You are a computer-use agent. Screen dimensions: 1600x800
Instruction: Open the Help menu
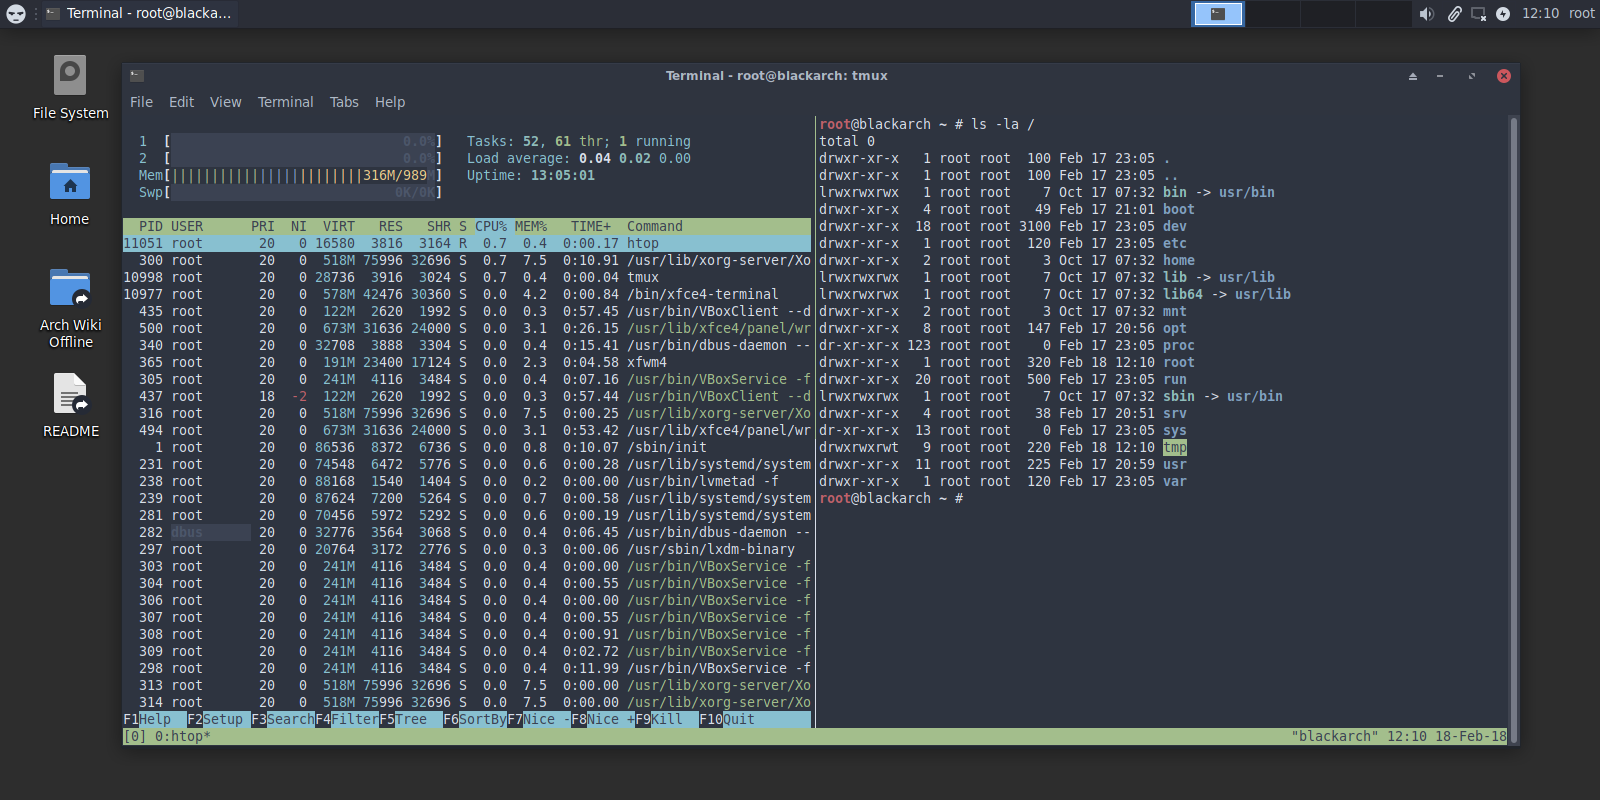tap(390, 102)
